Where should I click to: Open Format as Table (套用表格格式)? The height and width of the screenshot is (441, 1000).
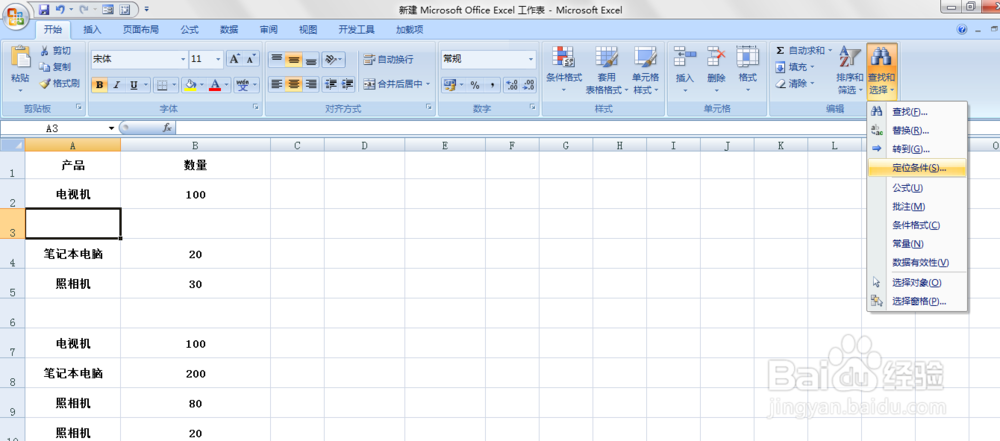click(x=607, y=69)
